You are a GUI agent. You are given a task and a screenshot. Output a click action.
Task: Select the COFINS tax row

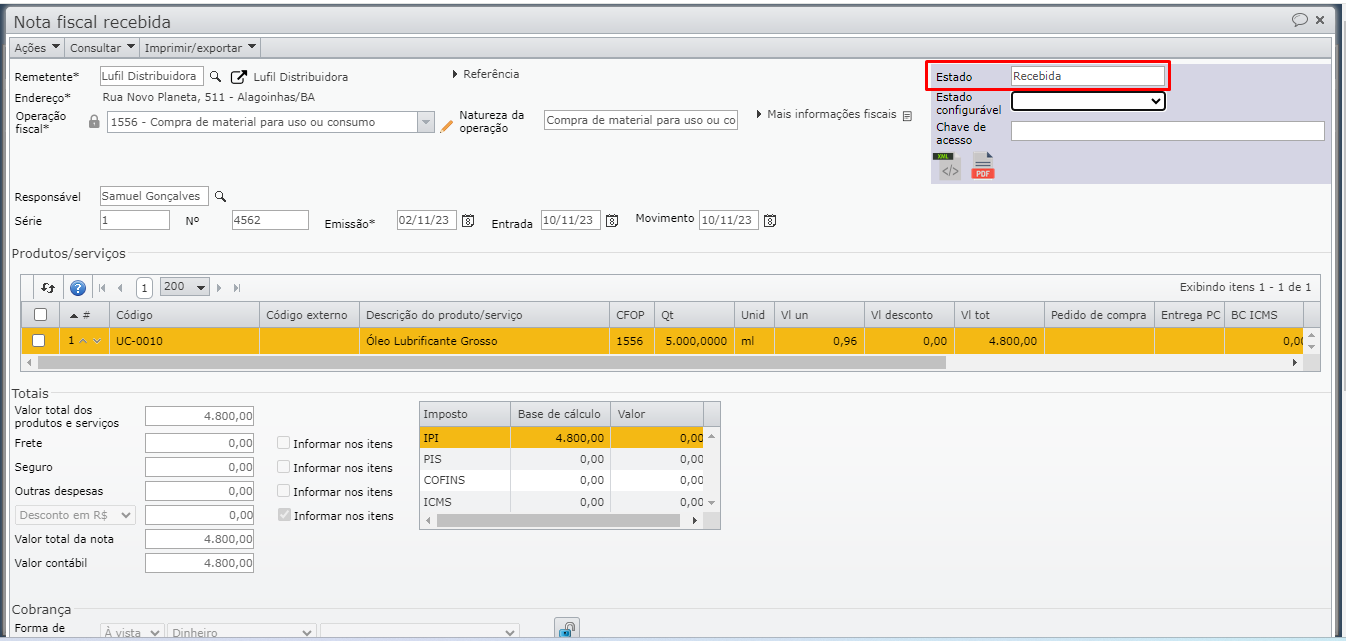[x=562, y=481]
